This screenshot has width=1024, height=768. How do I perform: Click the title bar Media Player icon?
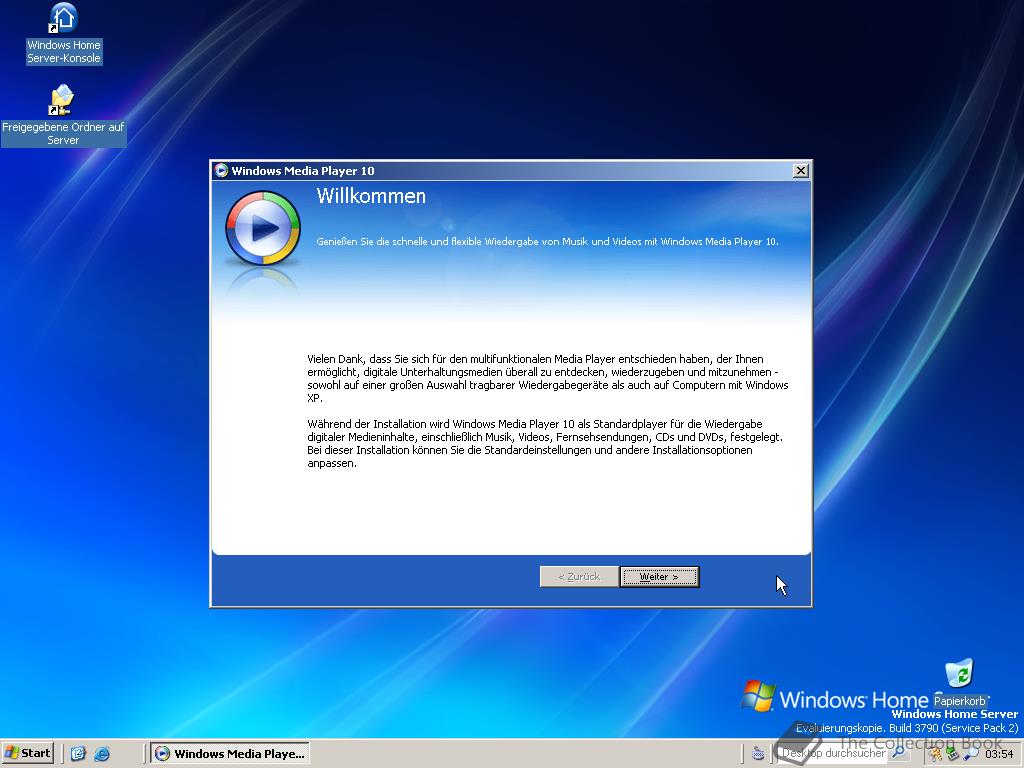(221, 170)
